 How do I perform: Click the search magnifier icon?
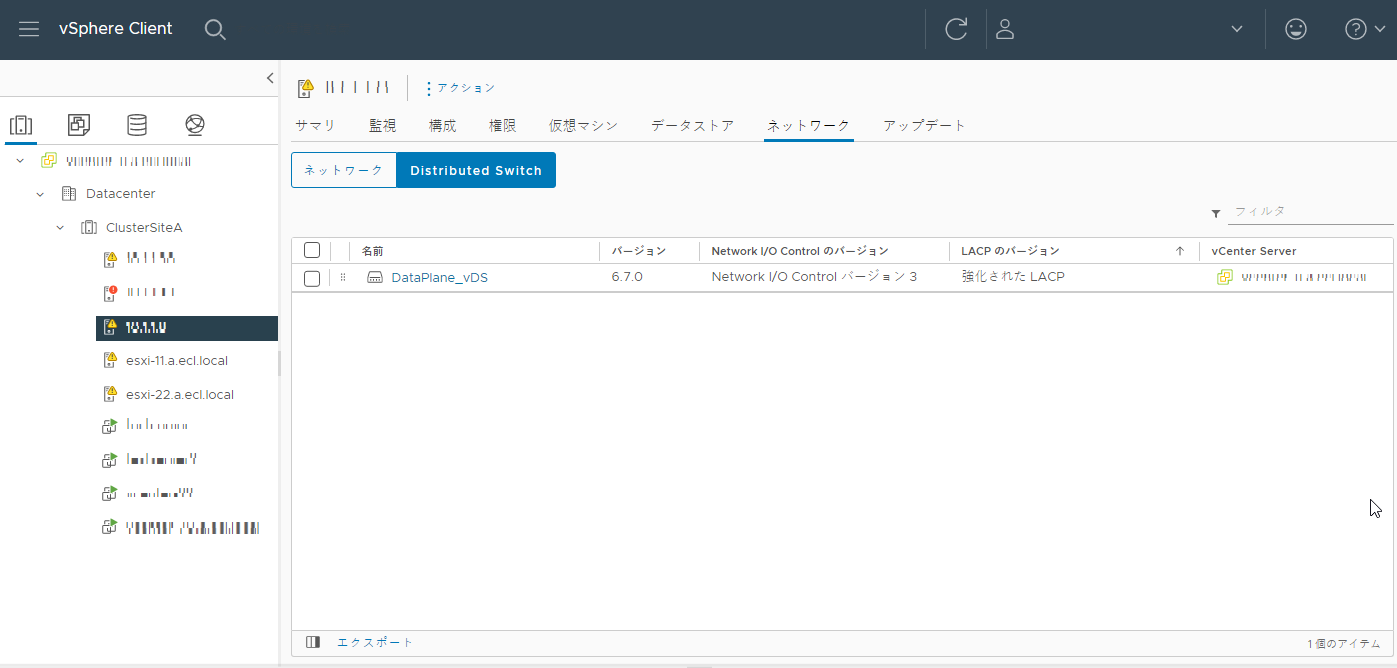pyautogui.click(x=215, y=29)
